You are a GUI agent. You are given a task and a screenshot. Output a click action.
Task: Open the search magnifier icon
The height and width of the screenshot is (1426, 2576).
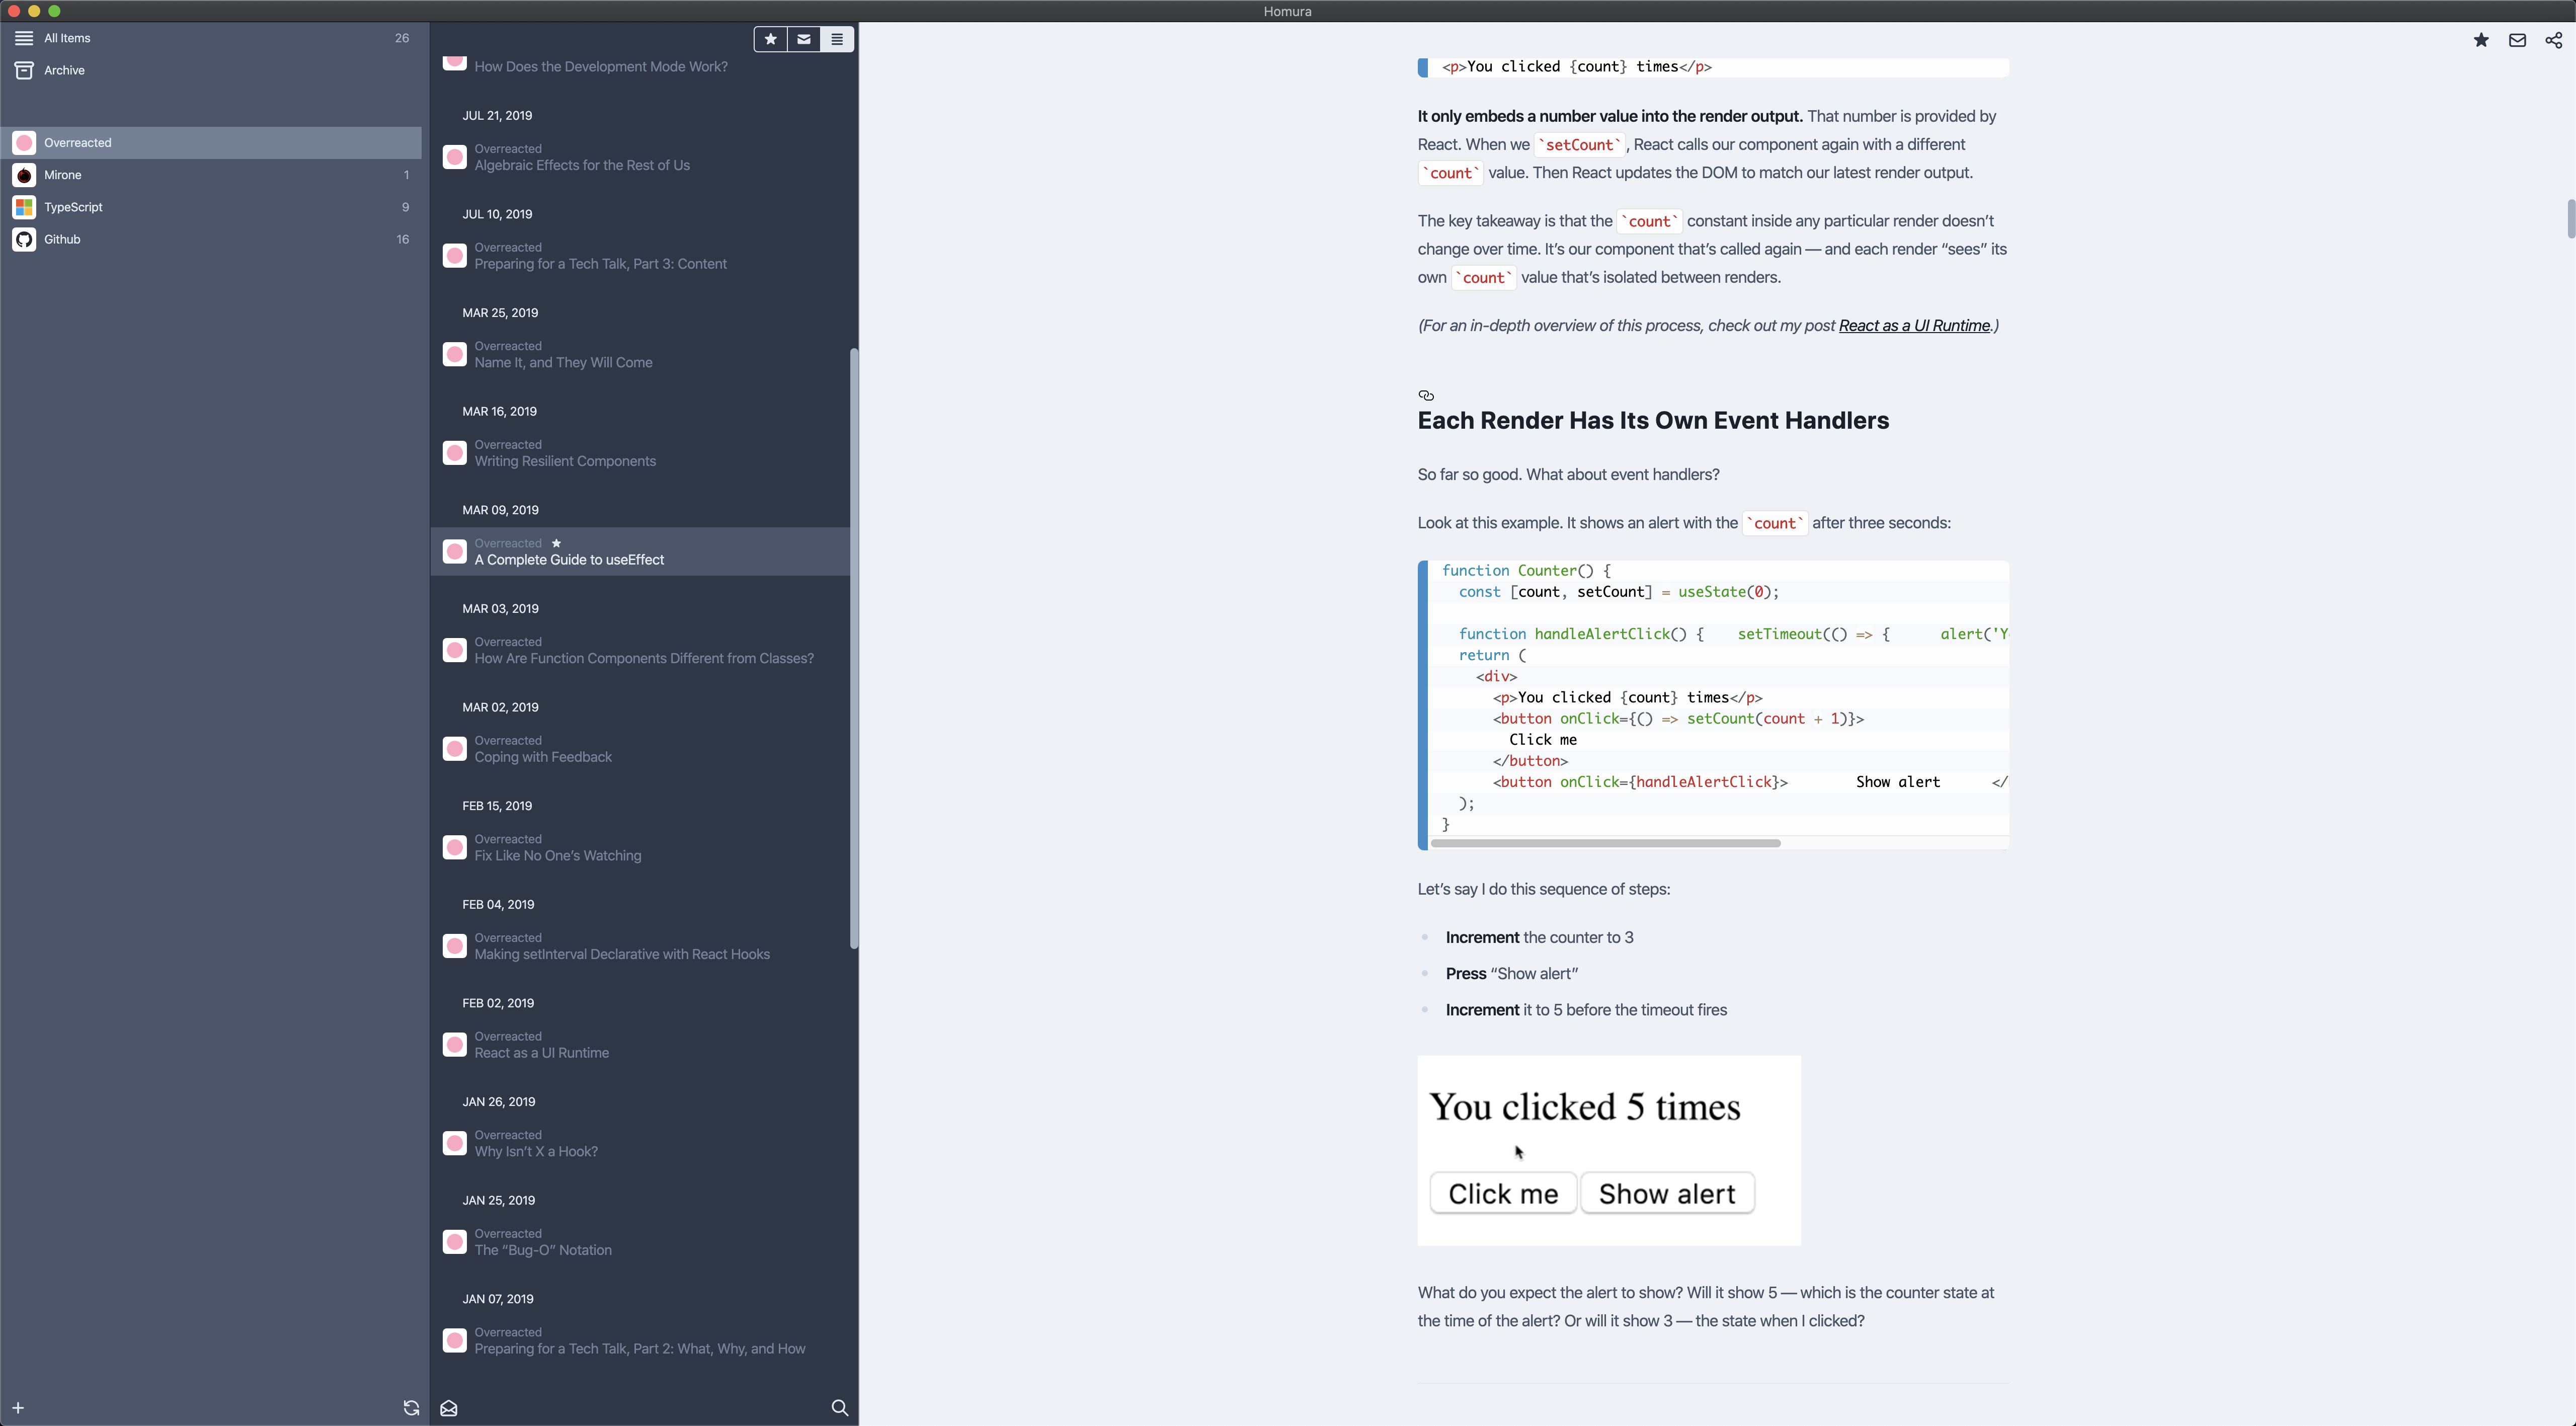tap(840, 1408)
